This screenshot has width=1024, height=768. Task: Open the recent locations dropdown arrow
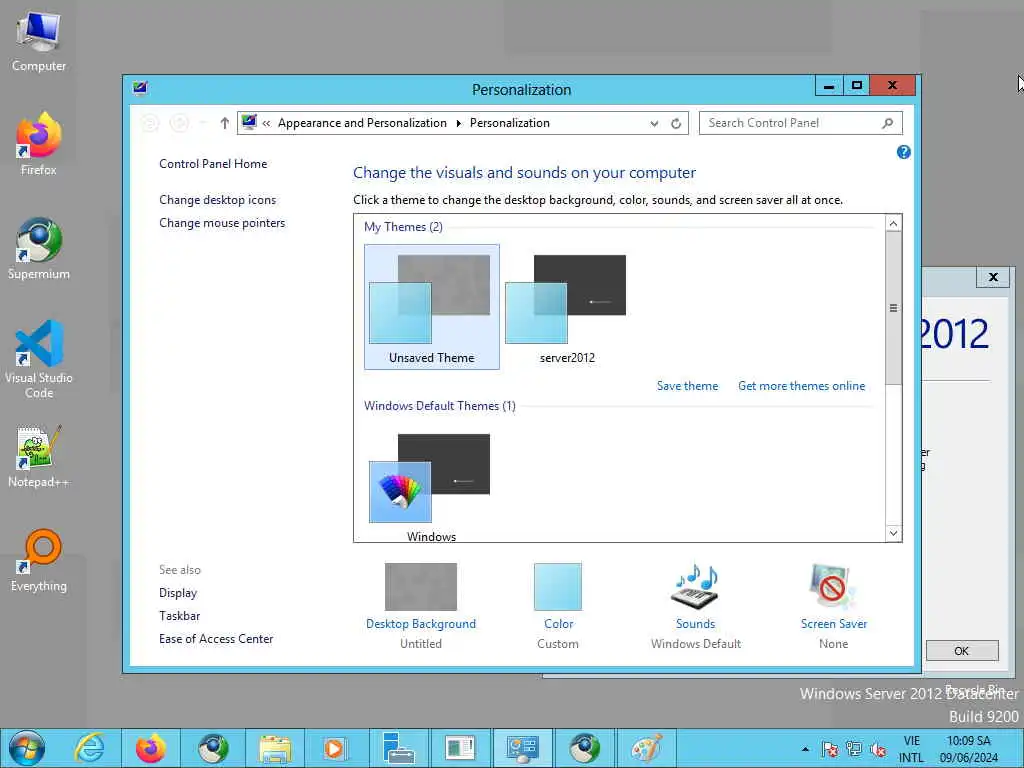point(203,123)
